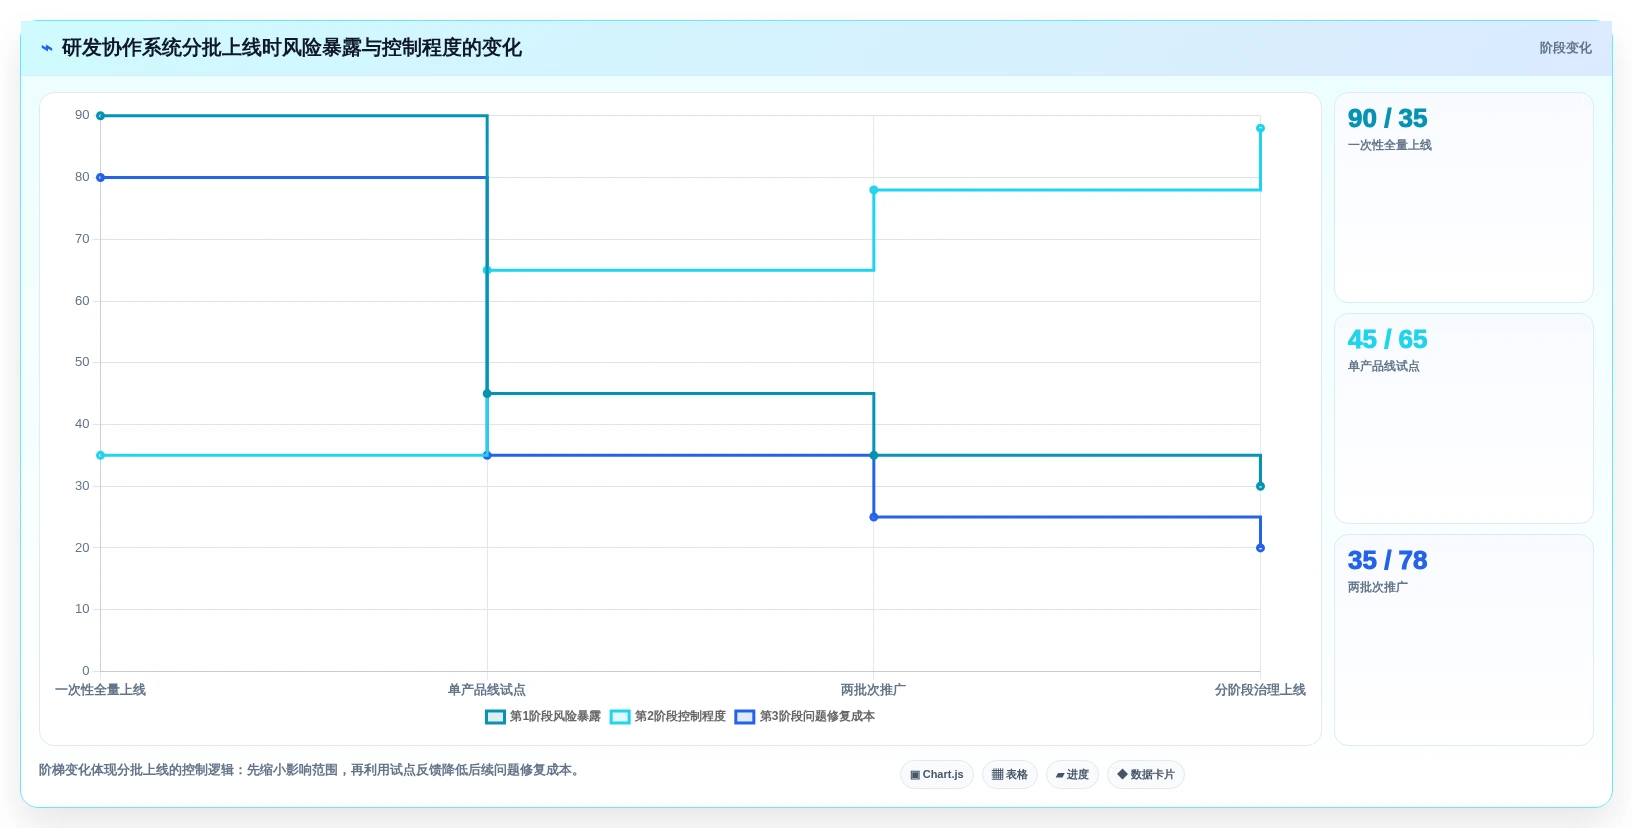Click the y-axis label 90
The width and height of the screenshot is (1633, 828).
coord(82,115)
